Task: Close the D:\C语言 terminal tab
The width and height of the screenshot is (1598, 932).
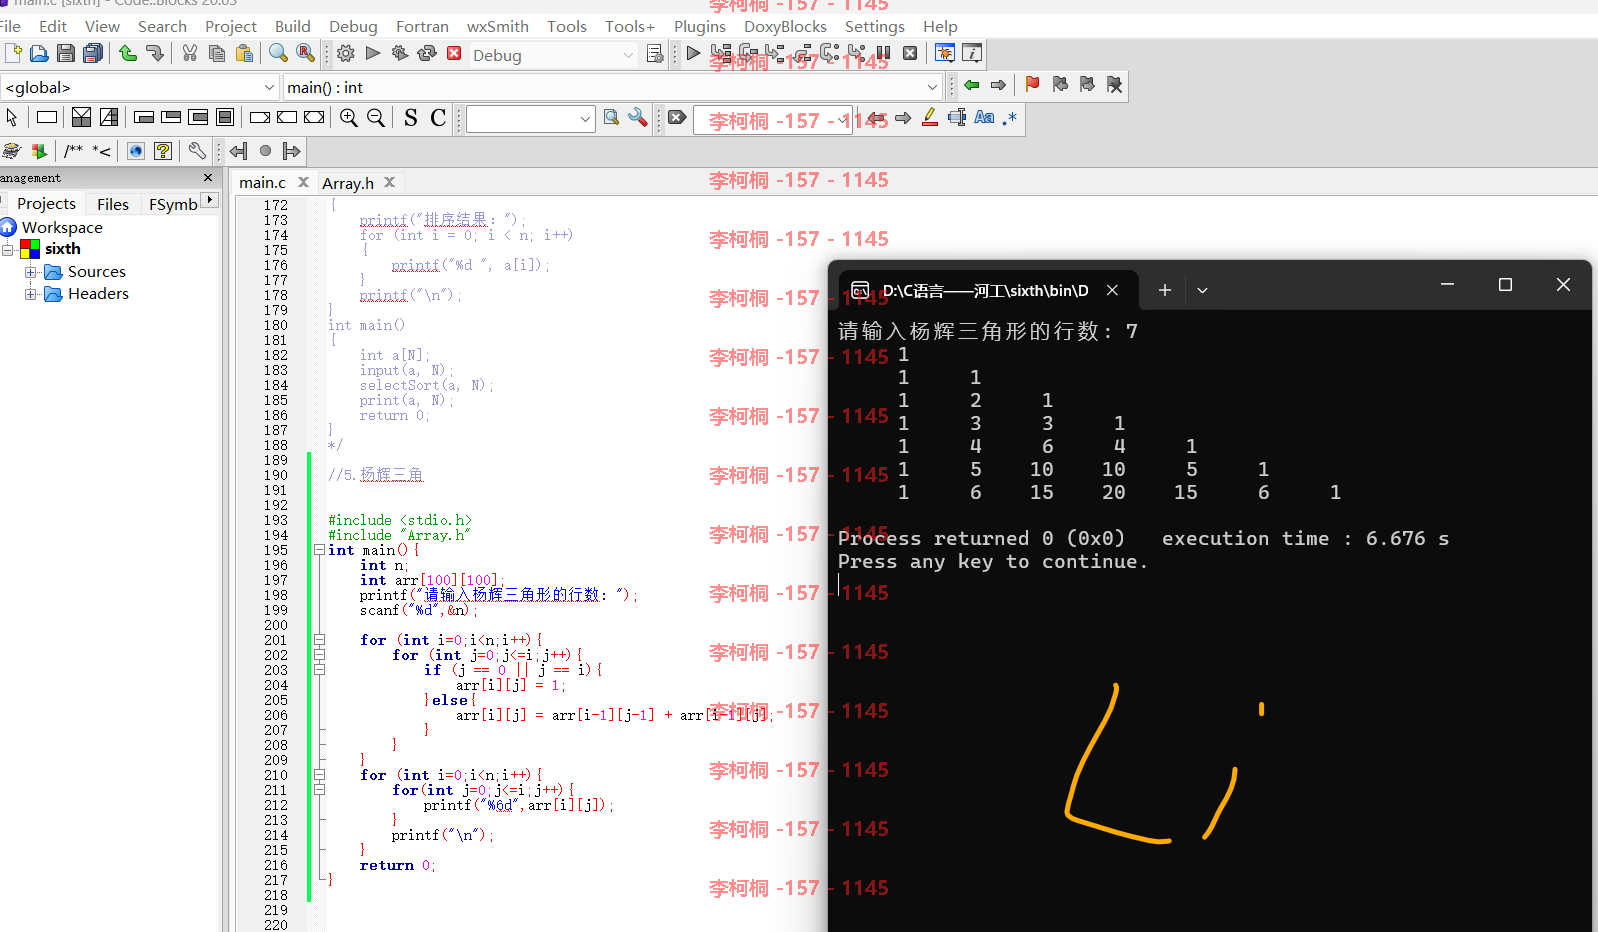Action: tap(1112, 290)
